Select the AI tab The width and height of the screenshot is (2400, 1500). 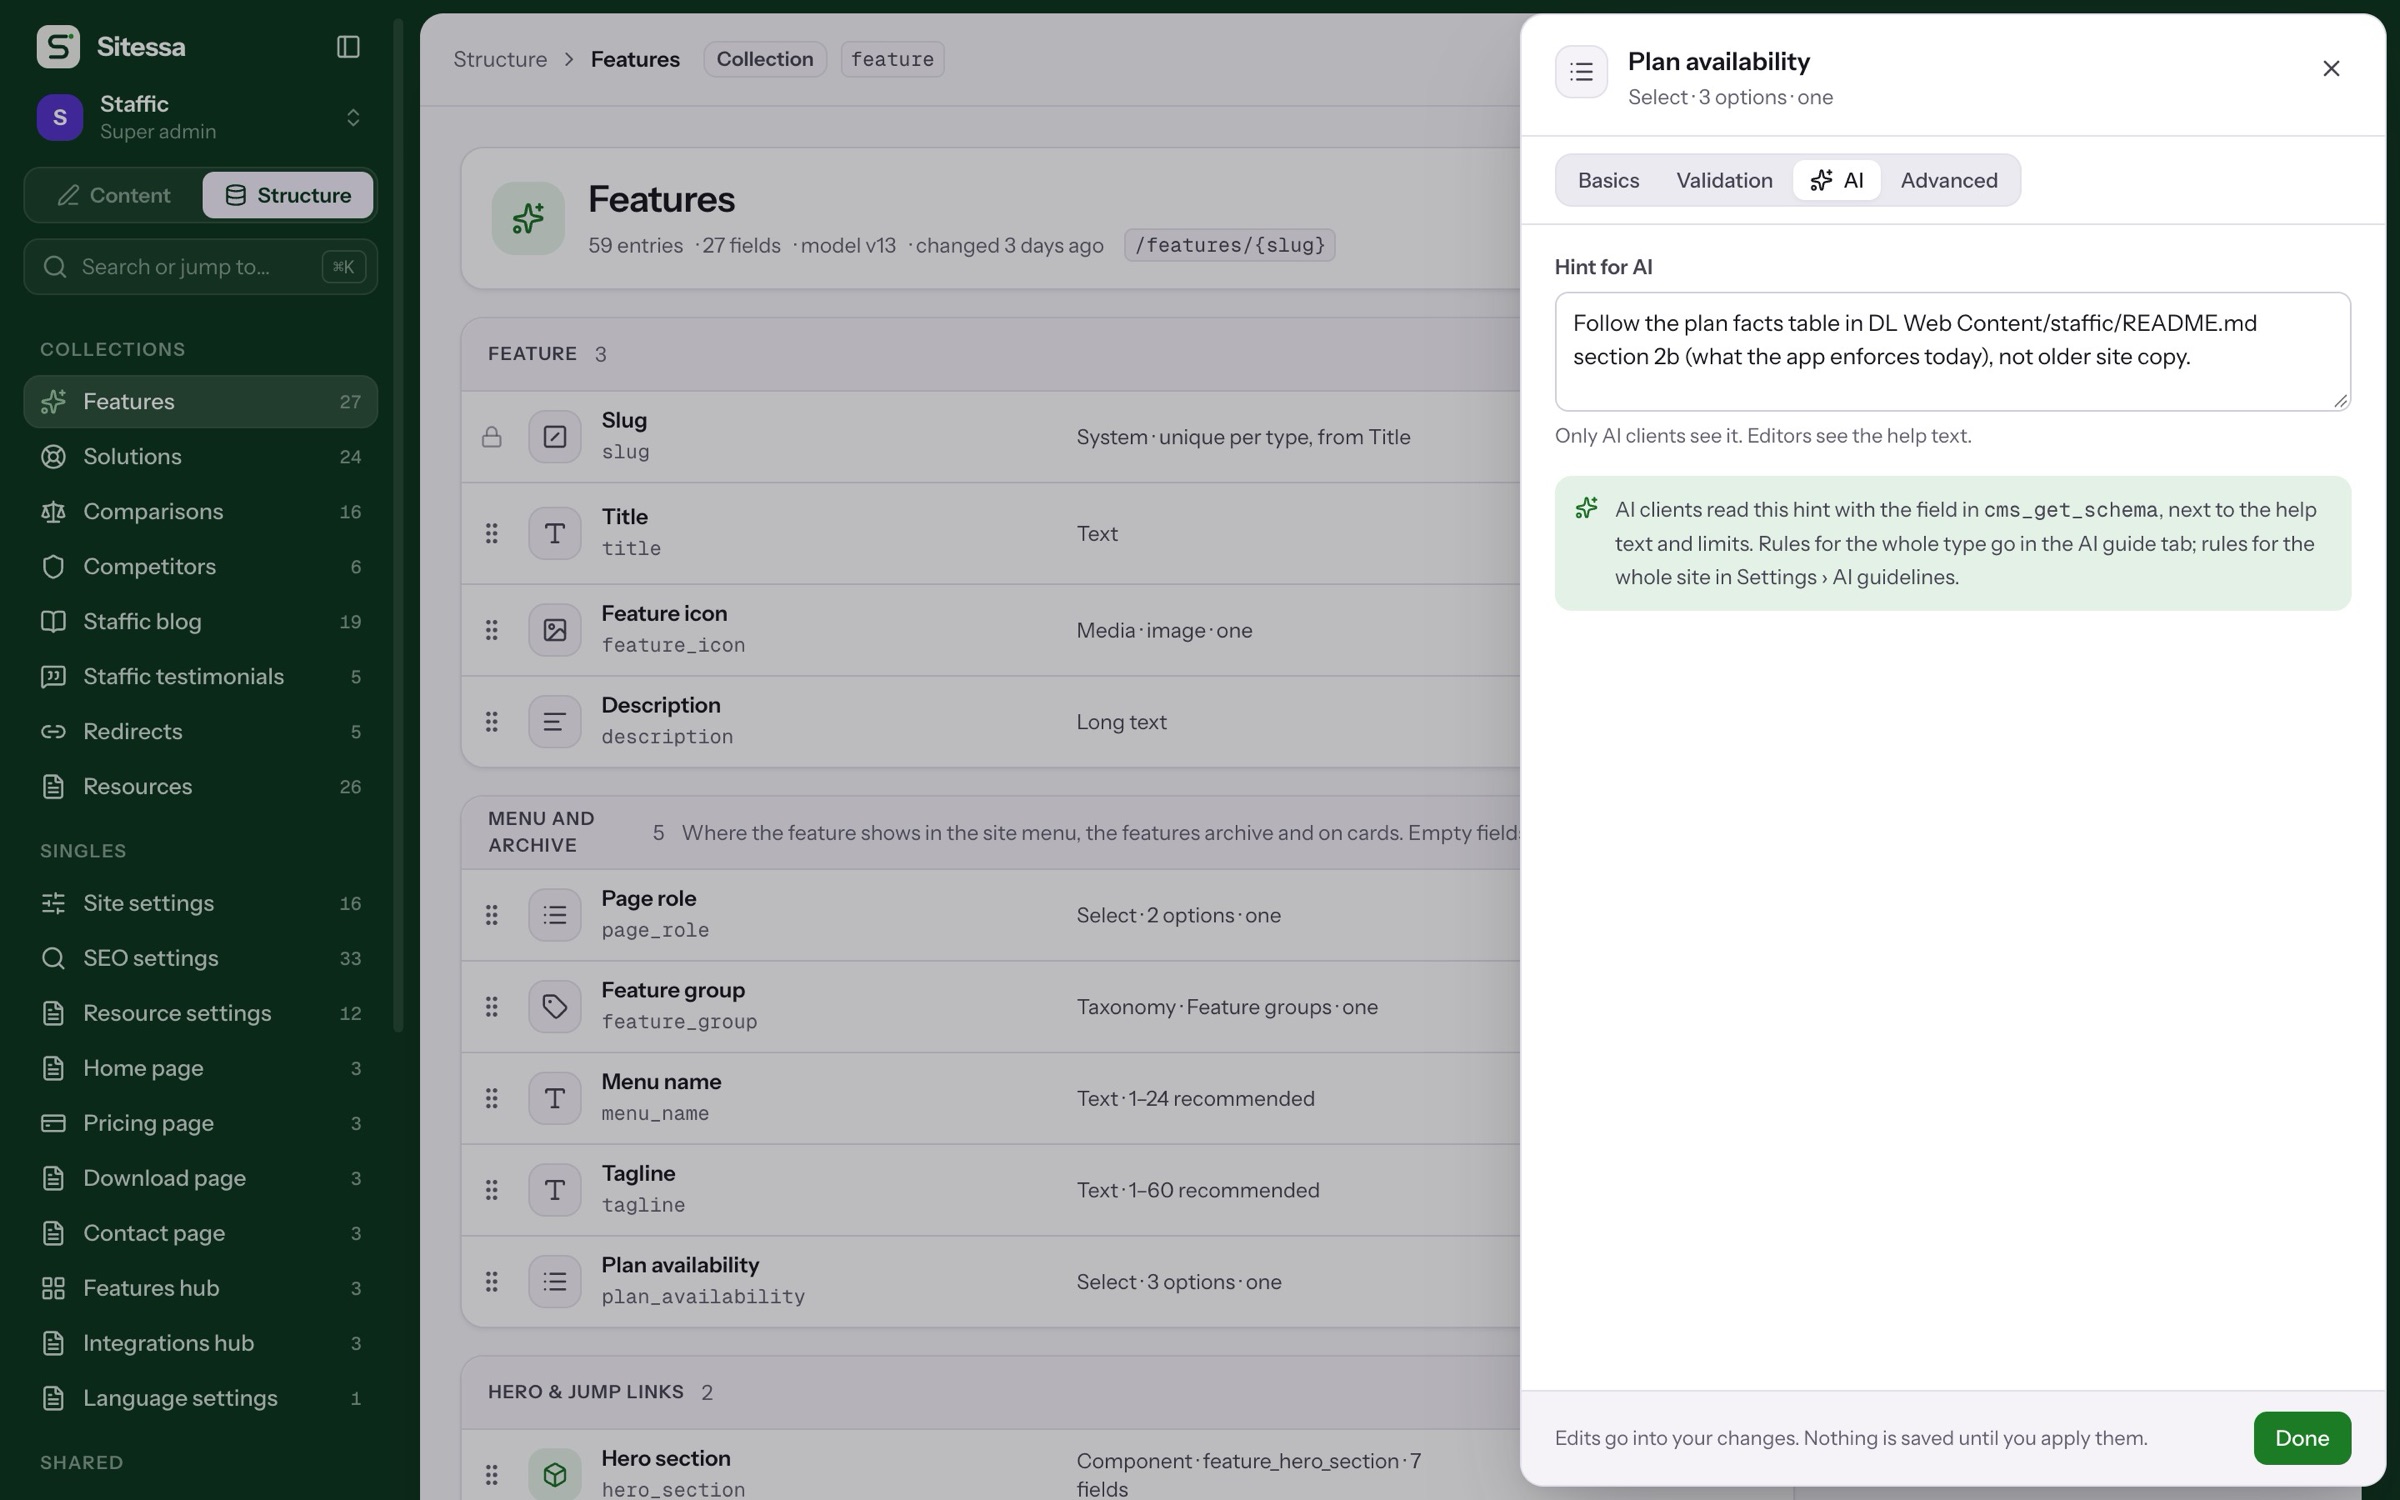tap(1836, 181)
